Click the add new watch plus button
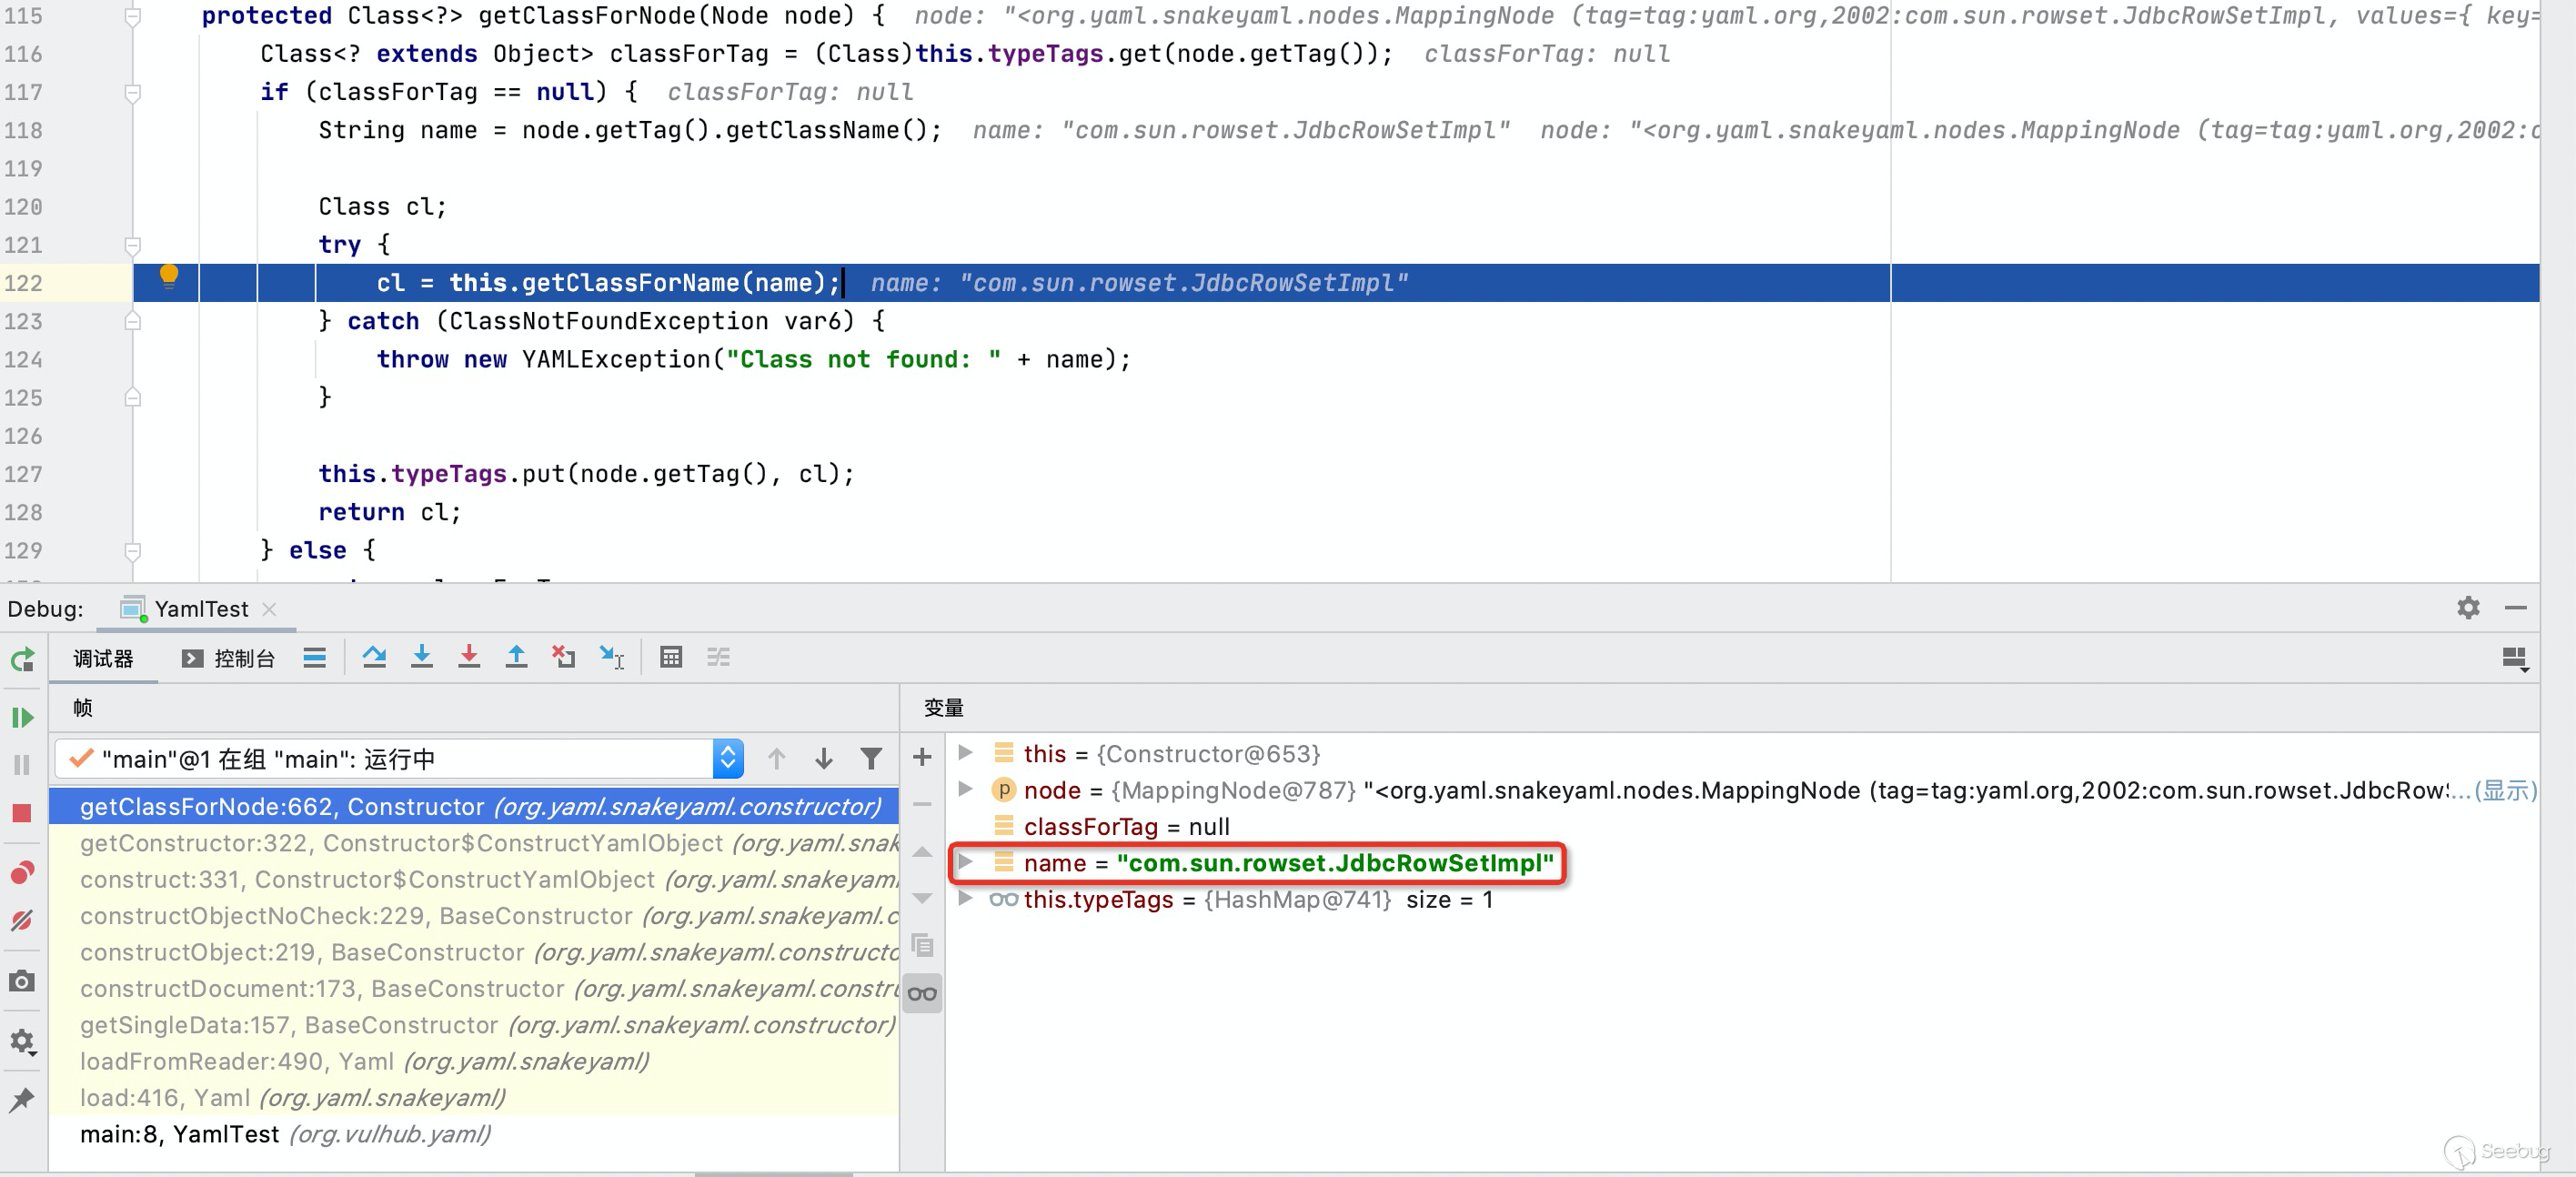The image size is (2576, 1177). click(x=922, y=757)
